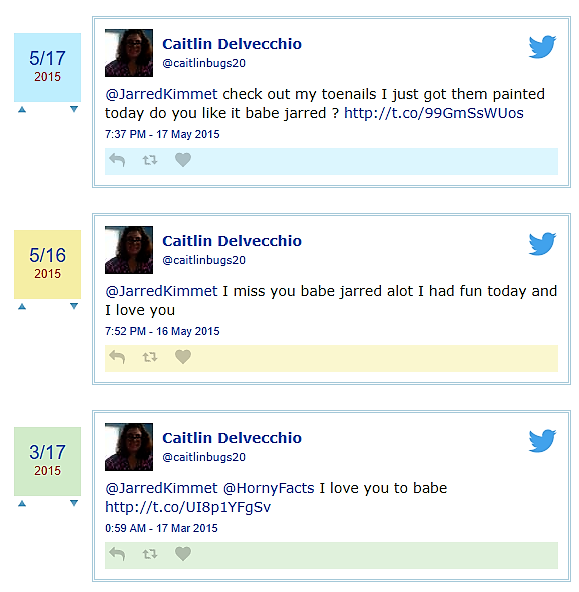Like the 16 May 2015 tweet
Image resolution: width=579 pixels, height=592 pixels.
[183, 357]
